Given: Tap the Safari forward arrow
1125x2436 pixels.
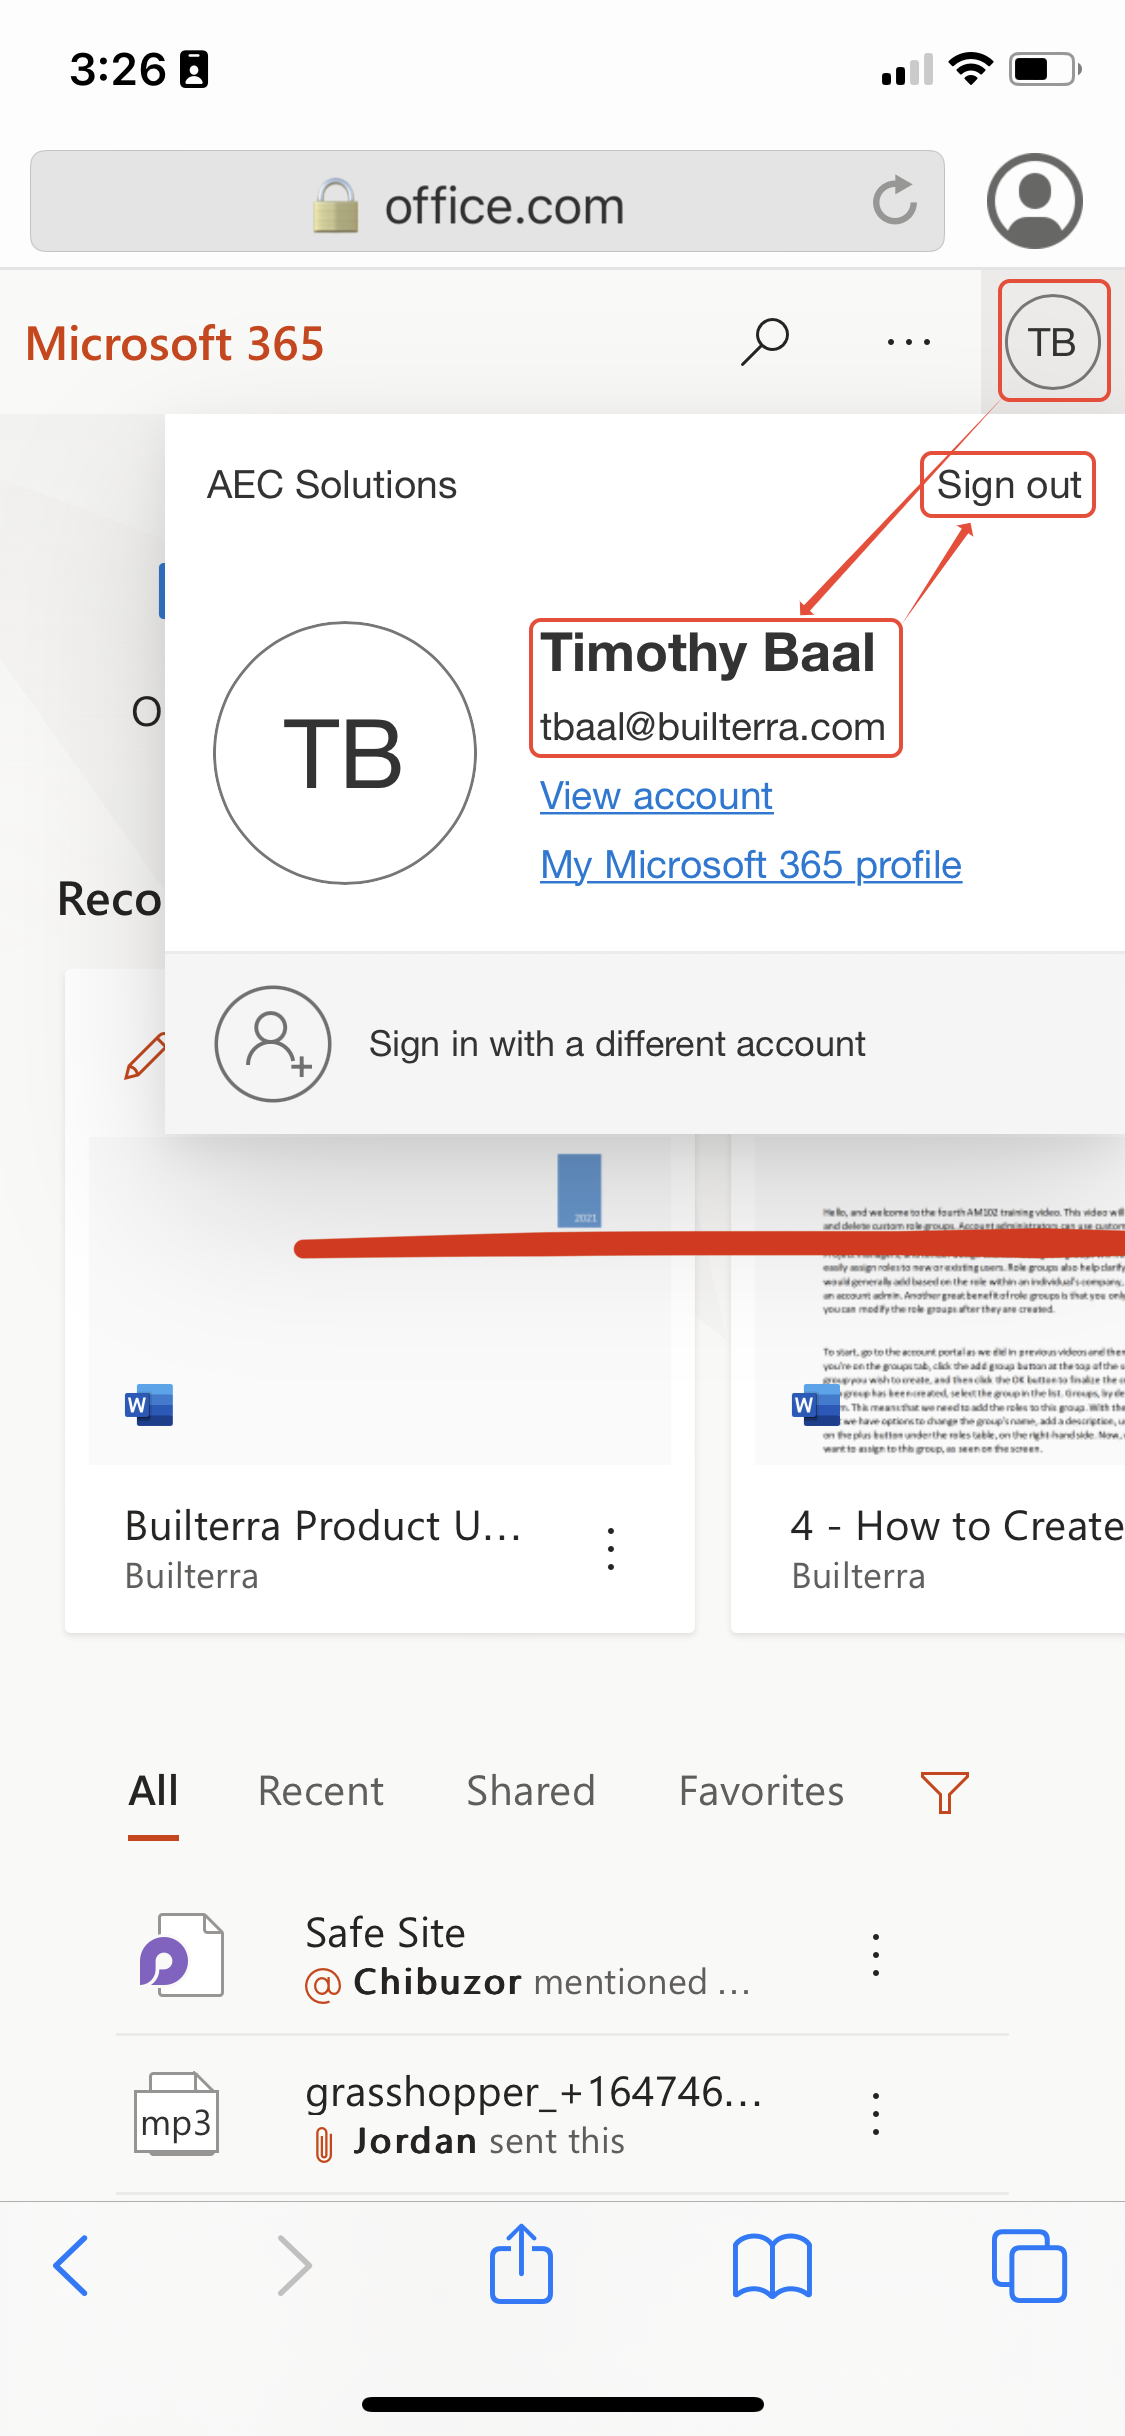Looking at the screenshot, I should coord(294,2265).
